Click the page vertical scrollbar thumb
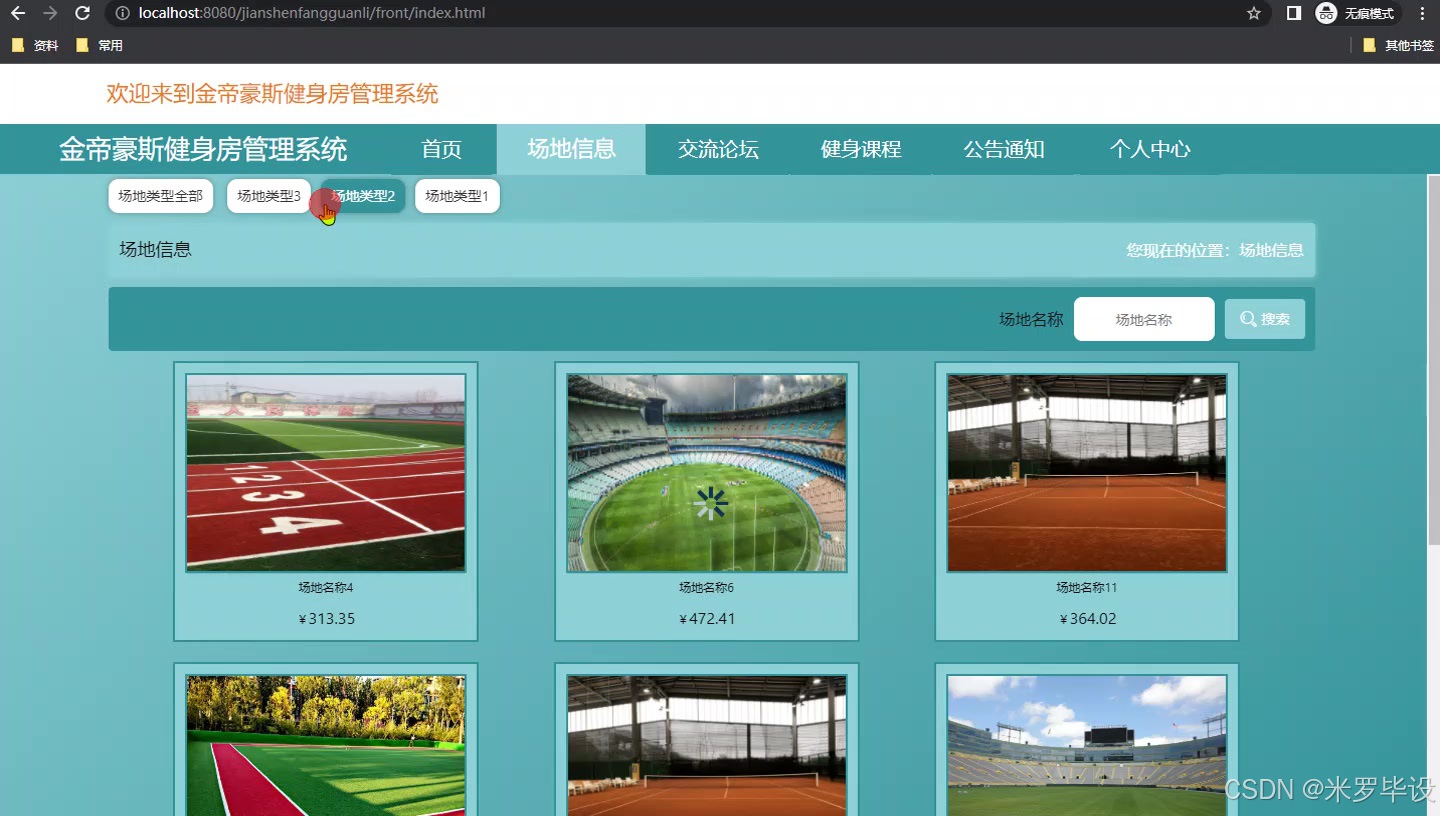Viewport: 1440px width, 816px height. click(1433, 360)
